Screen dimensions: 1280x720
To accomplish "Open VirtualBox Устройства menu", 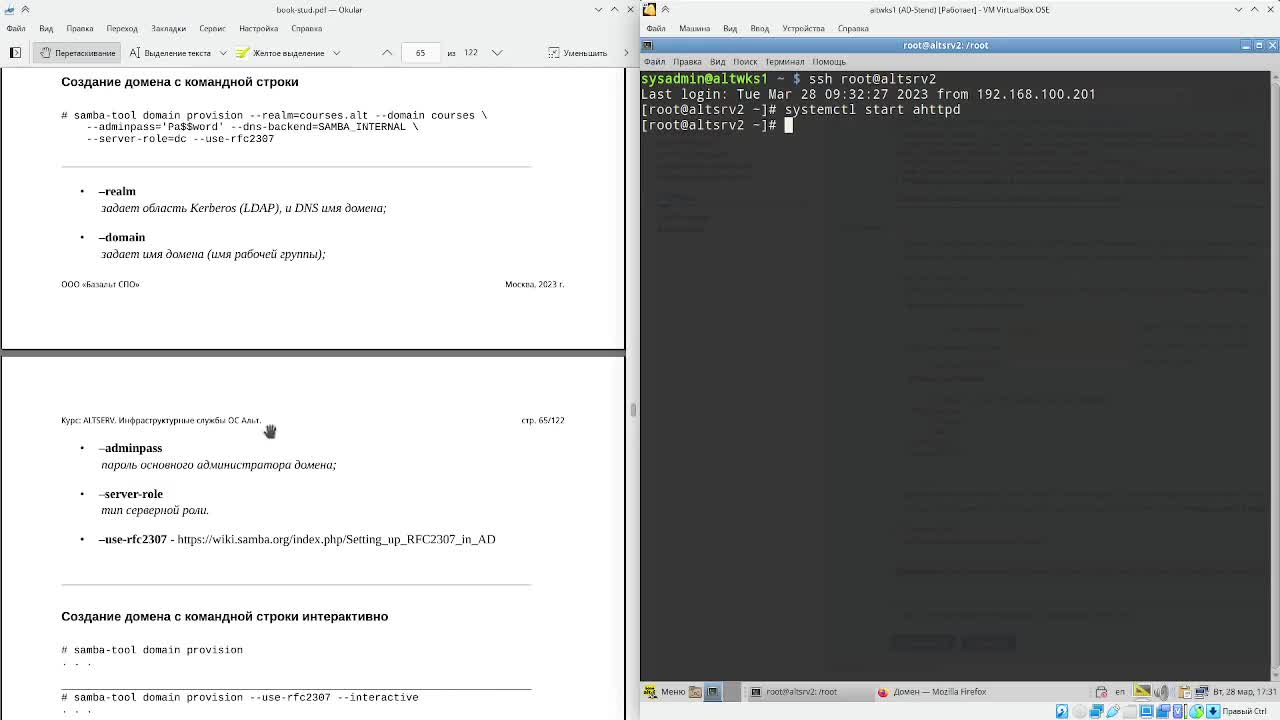I will point(803,28).
